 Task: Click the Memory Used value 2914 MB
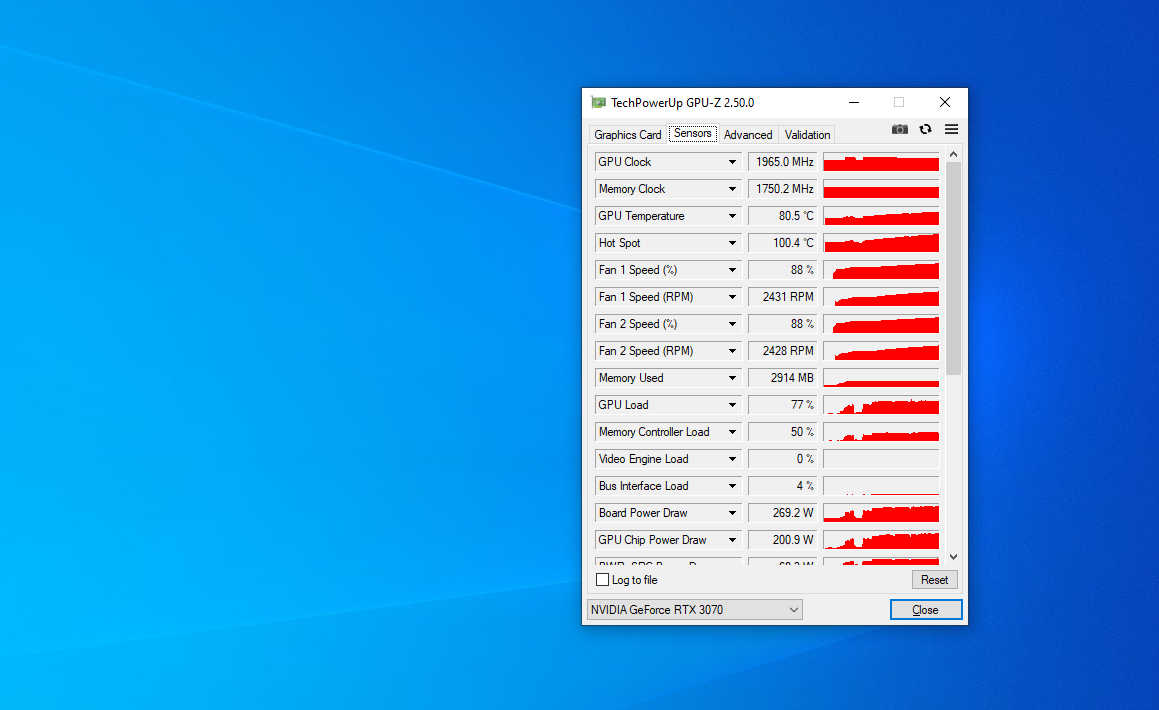[x=783, y=378]
